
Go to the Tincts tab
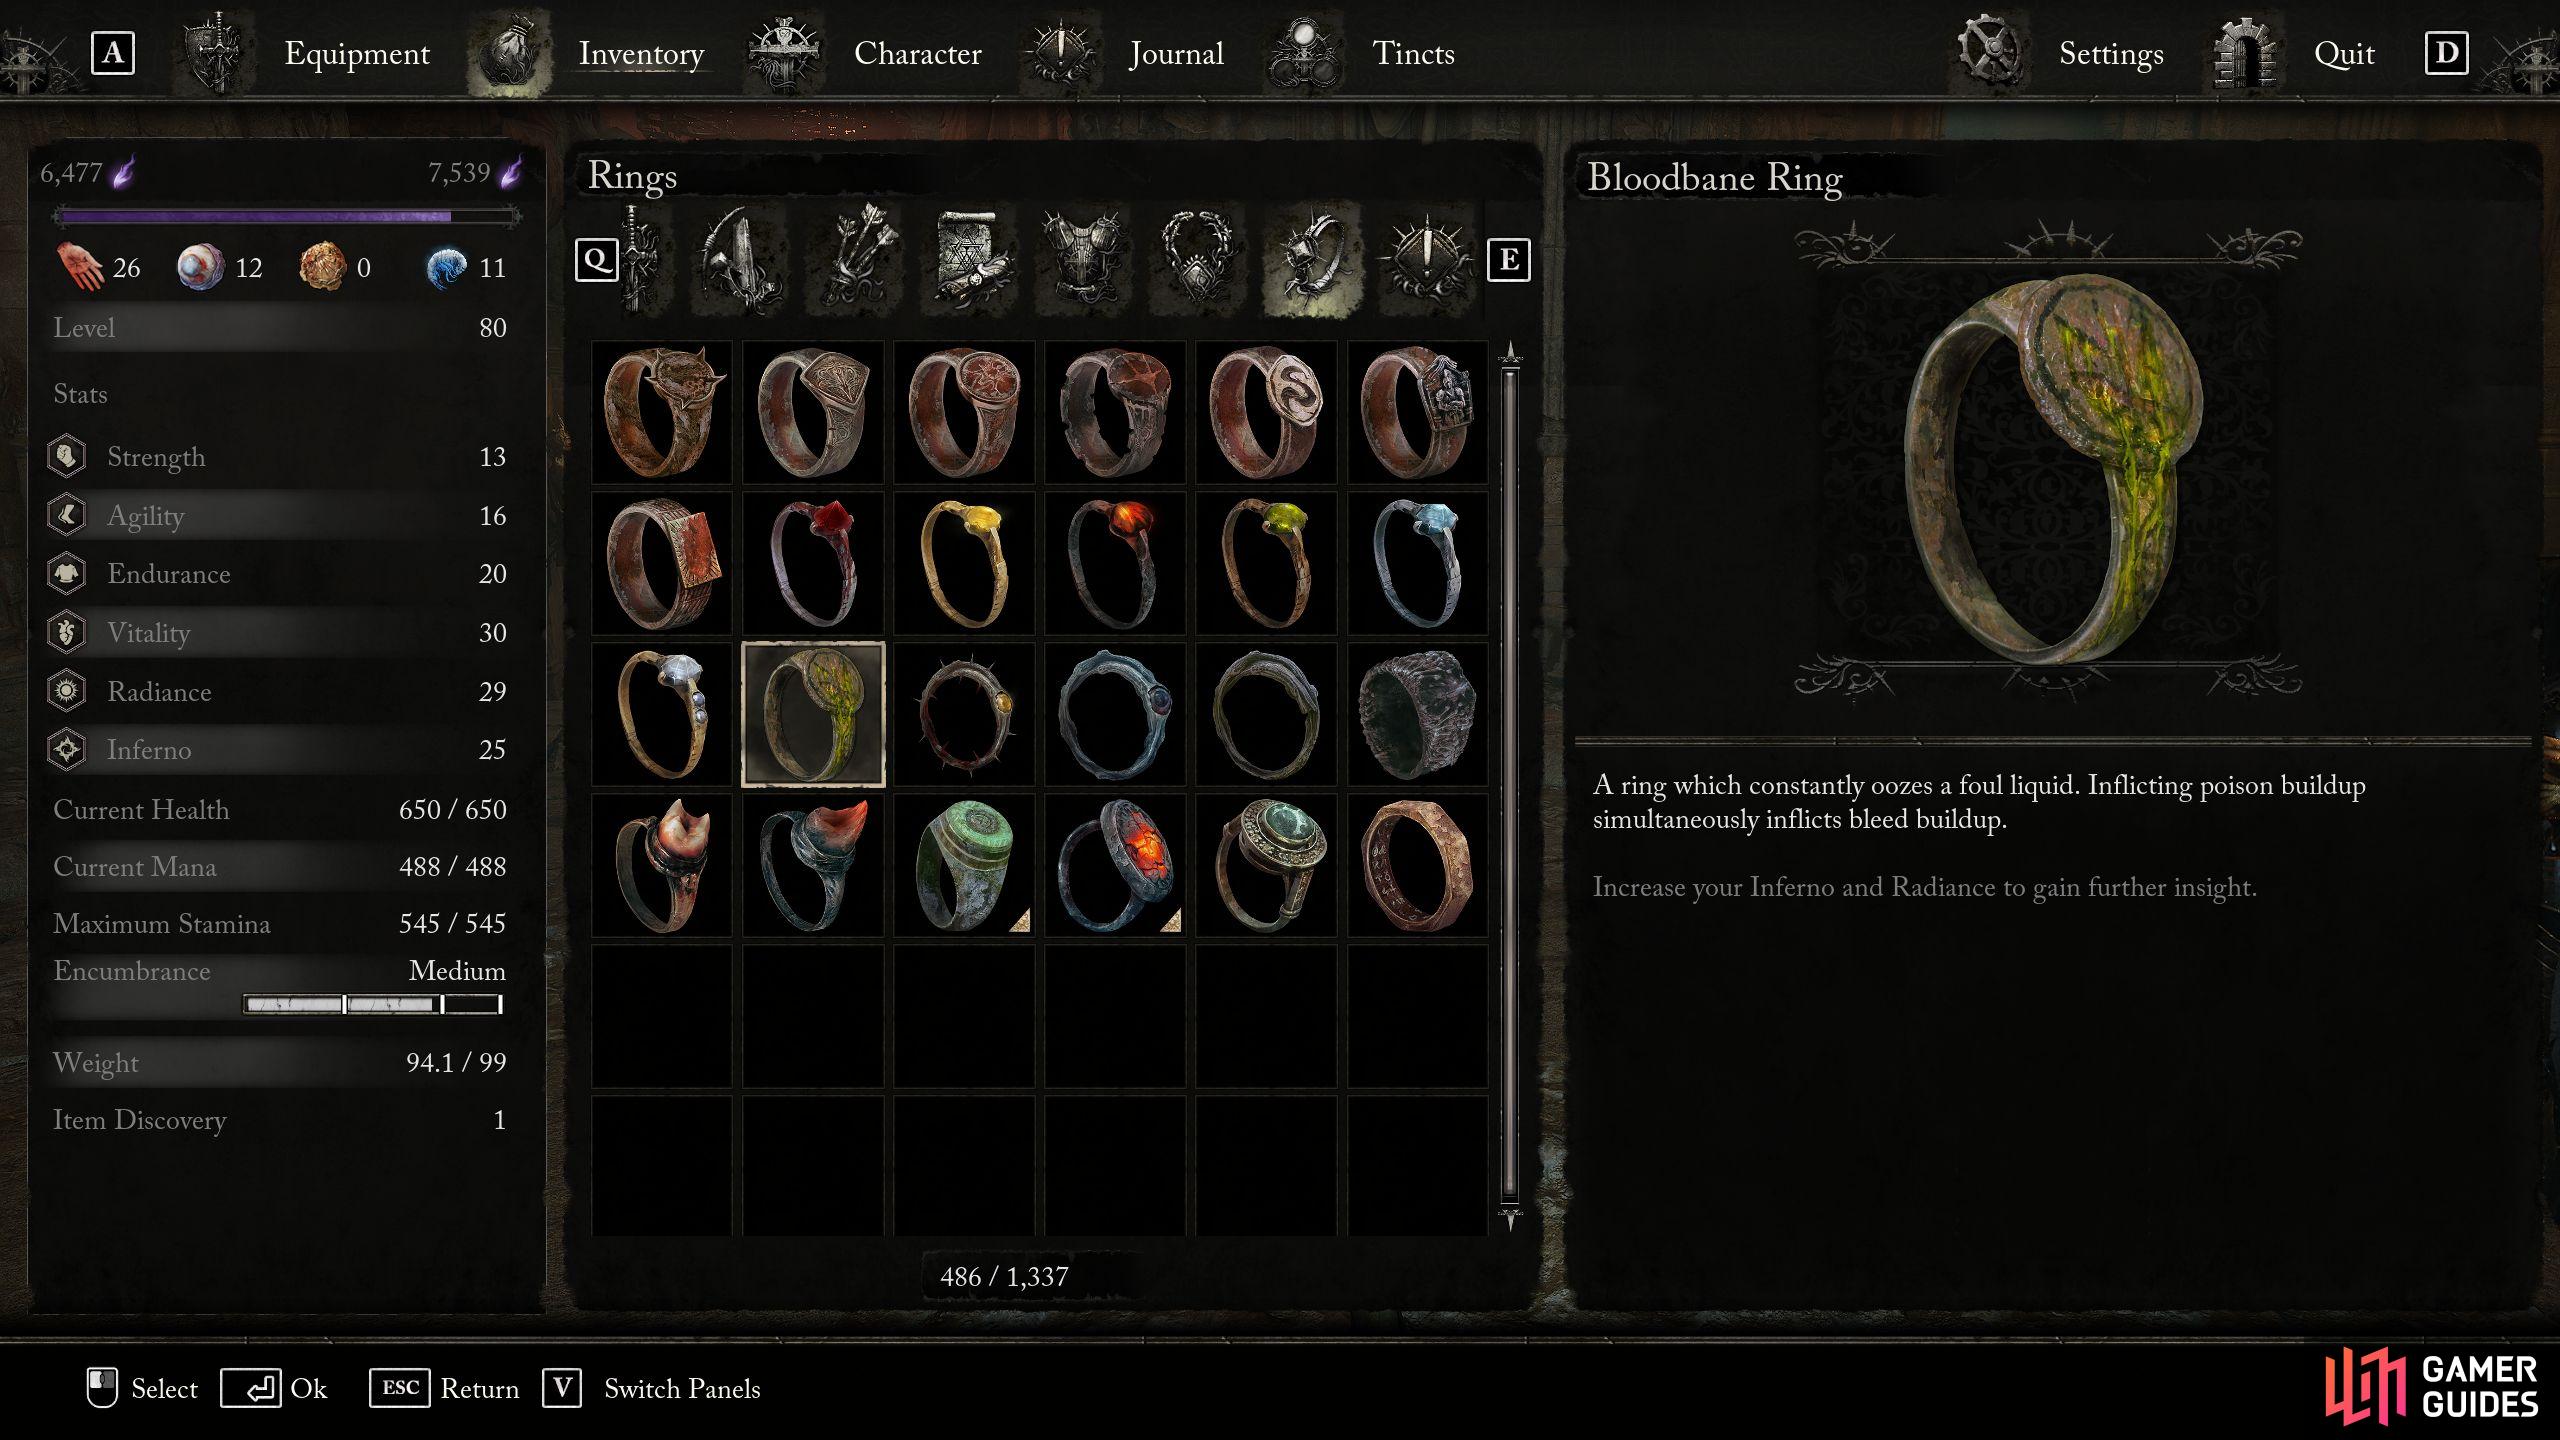[x=1413, y=53]
